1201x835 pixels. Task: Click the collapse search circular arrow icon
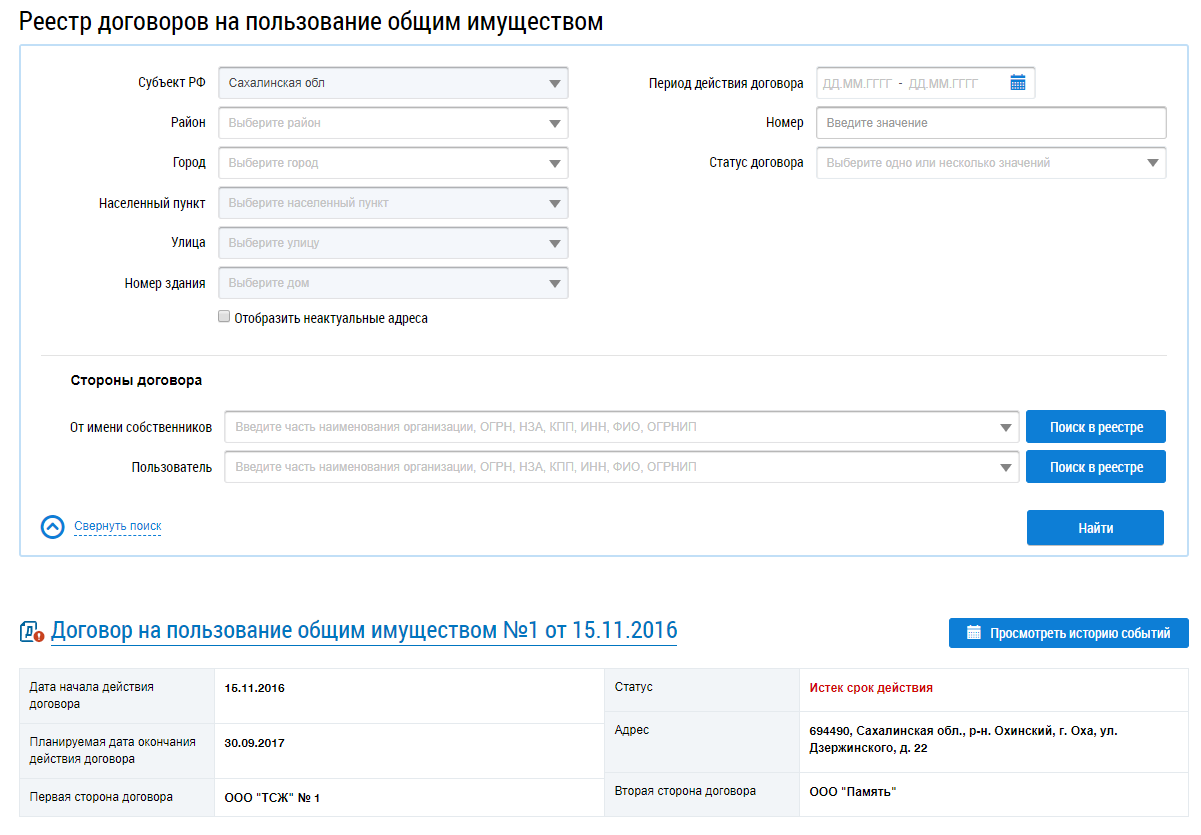[x=53, y=527]
